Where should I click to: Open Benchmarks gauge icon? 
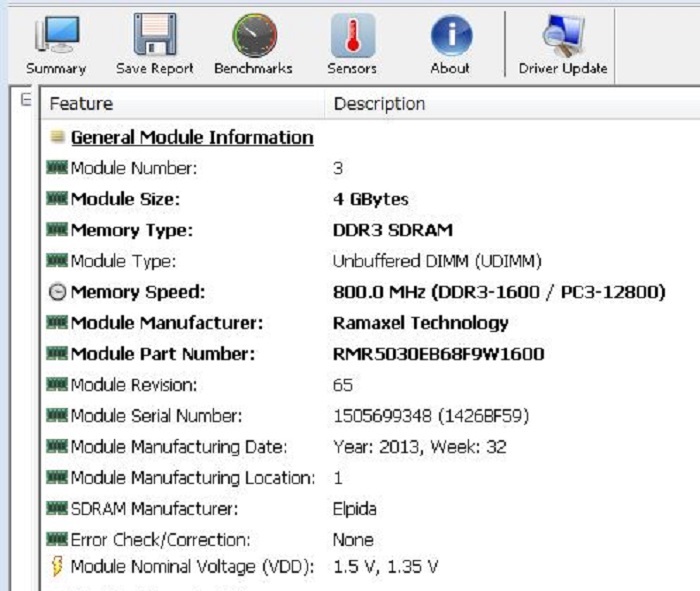pyautogui.click(x=253, y=37)
